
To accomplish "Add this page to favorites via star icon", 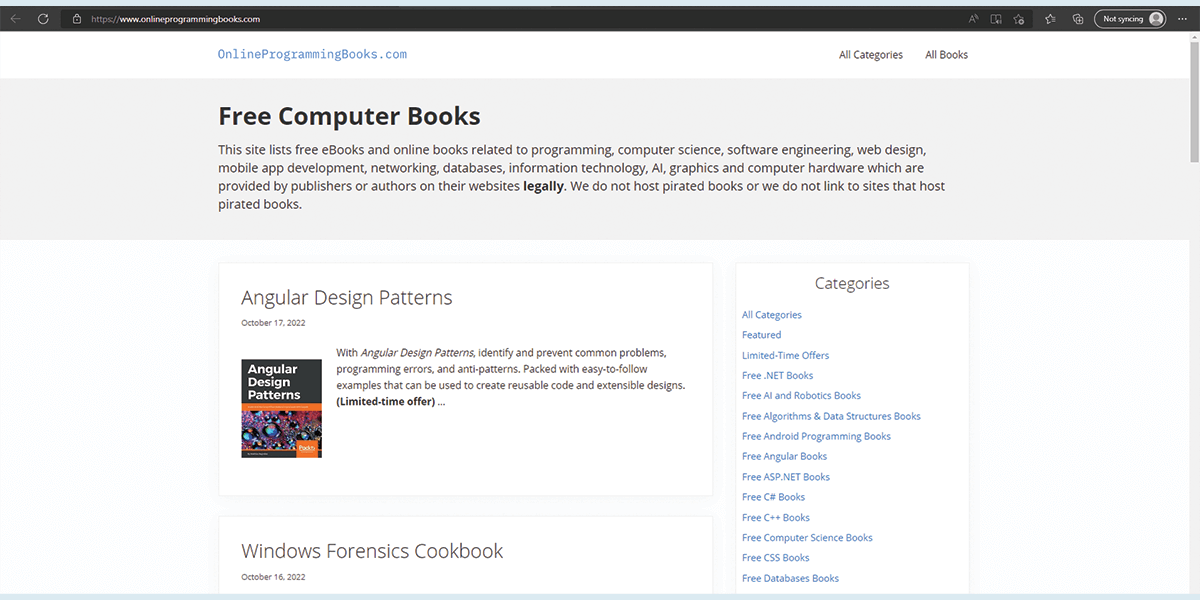I will tap(1017, 18).
